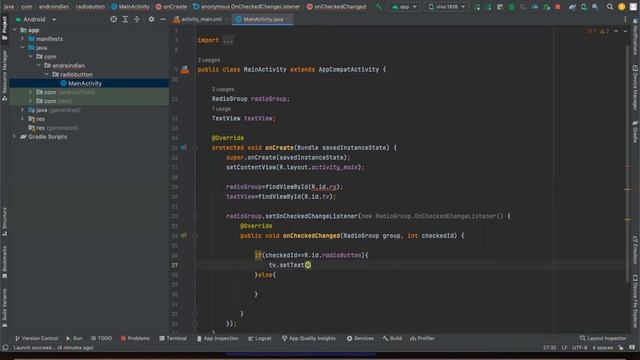Click the Select Opened File target icon
640x360 pixels.
coord(113,19)
